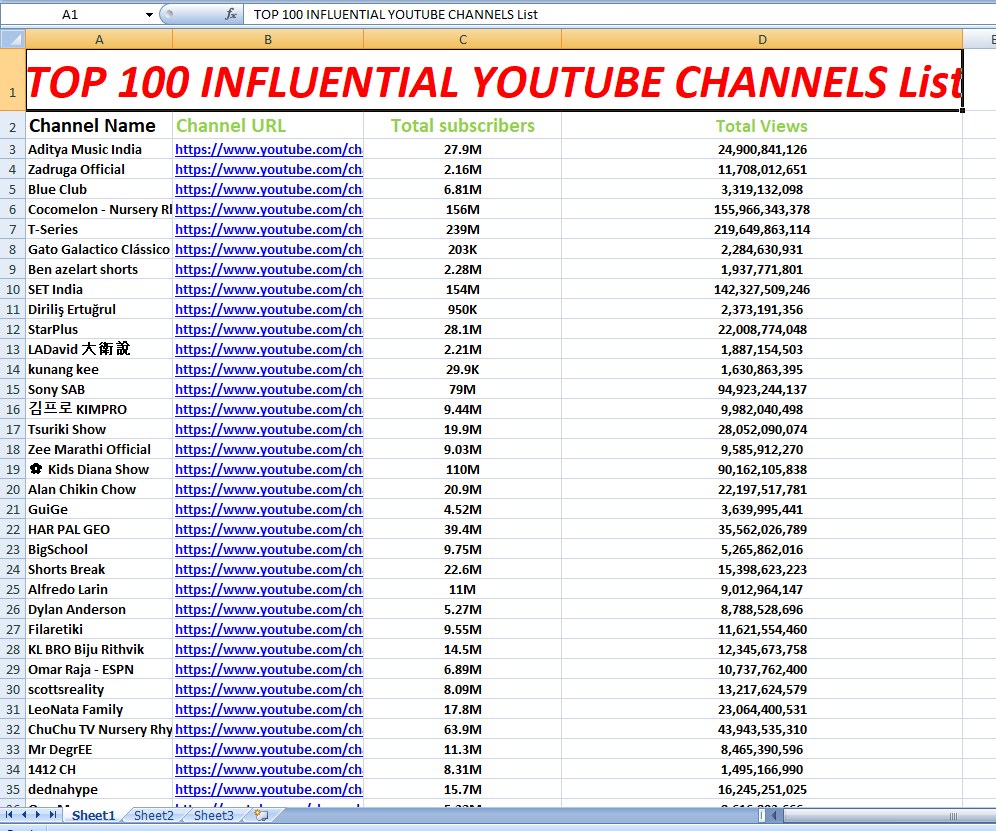Select subscribers value 63.9M

(x=463, y=730)
